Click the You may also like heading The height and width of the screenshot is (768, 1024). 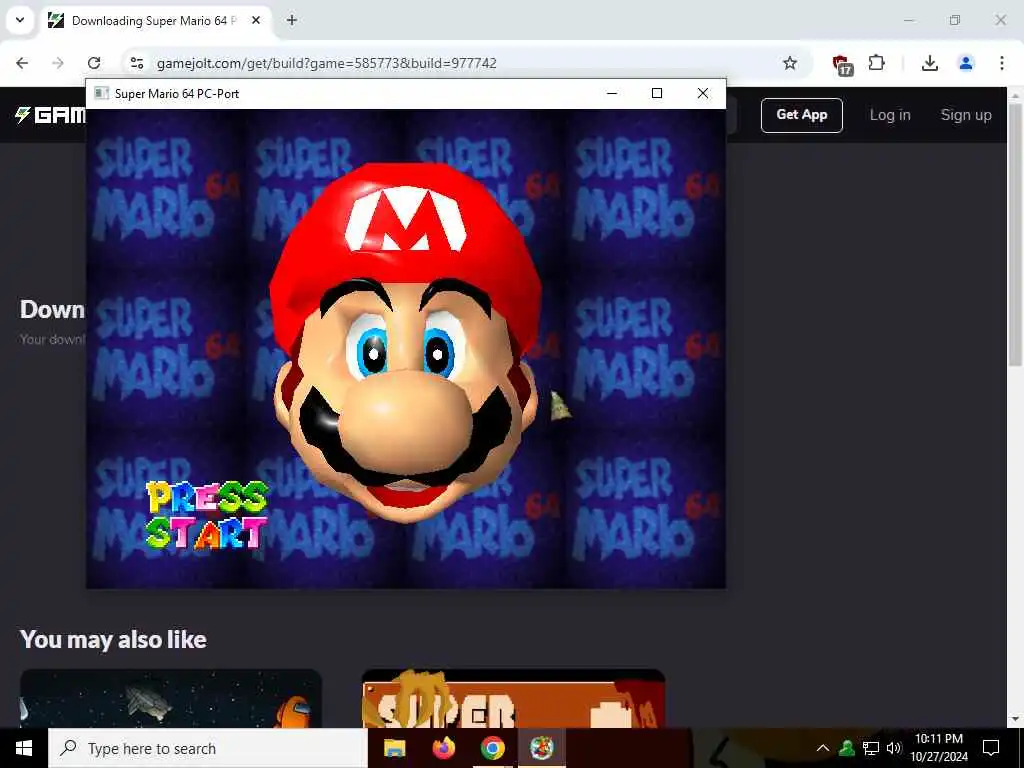[113, 639]
